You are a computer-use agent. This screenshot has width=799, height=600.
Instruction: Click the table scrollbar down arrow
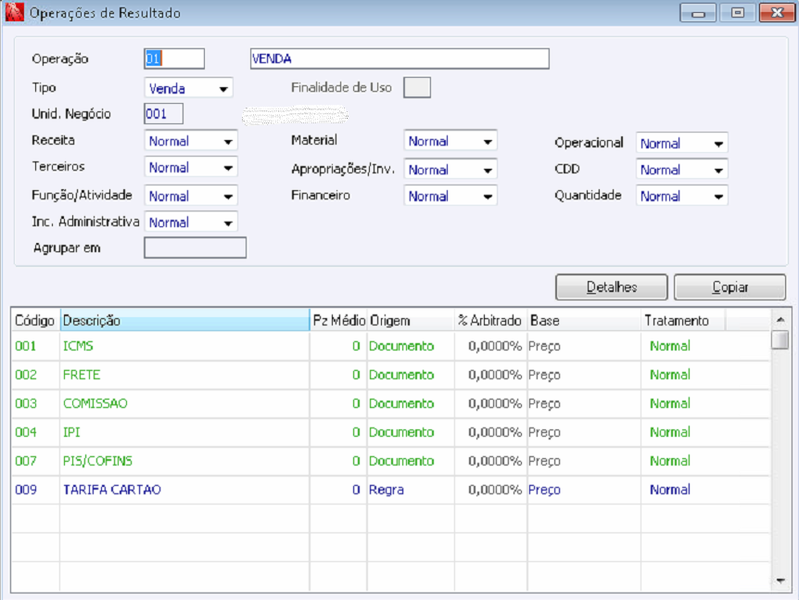[x=780, y=580]
